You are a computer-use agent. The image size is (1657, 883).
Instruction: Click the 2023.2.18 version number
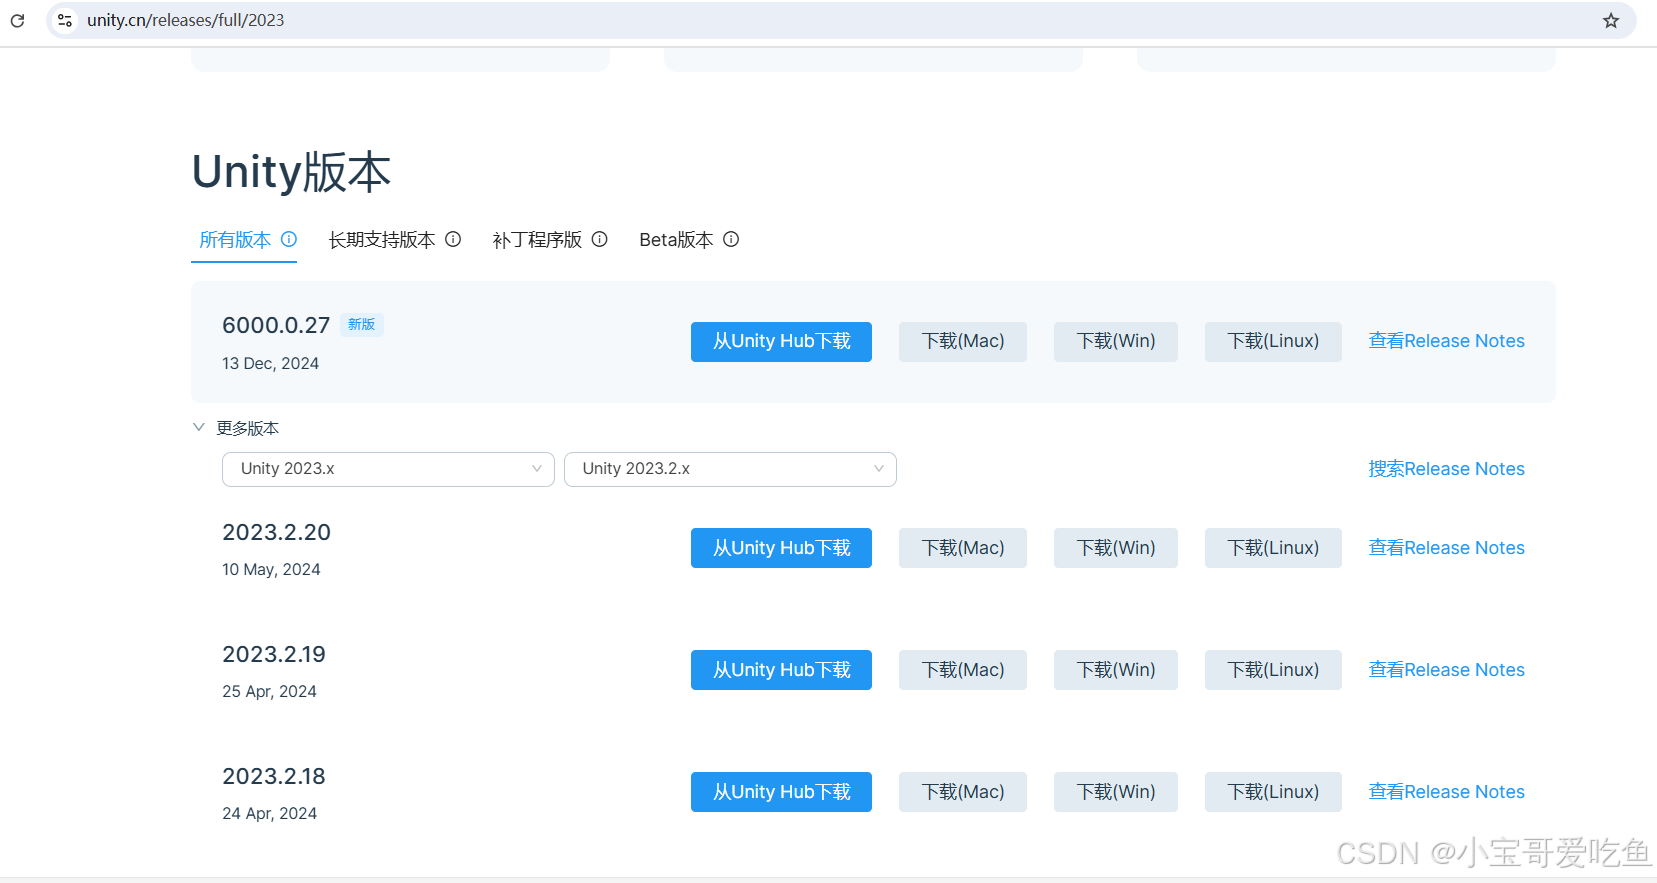pyautogui.click(x=274, y=776)
